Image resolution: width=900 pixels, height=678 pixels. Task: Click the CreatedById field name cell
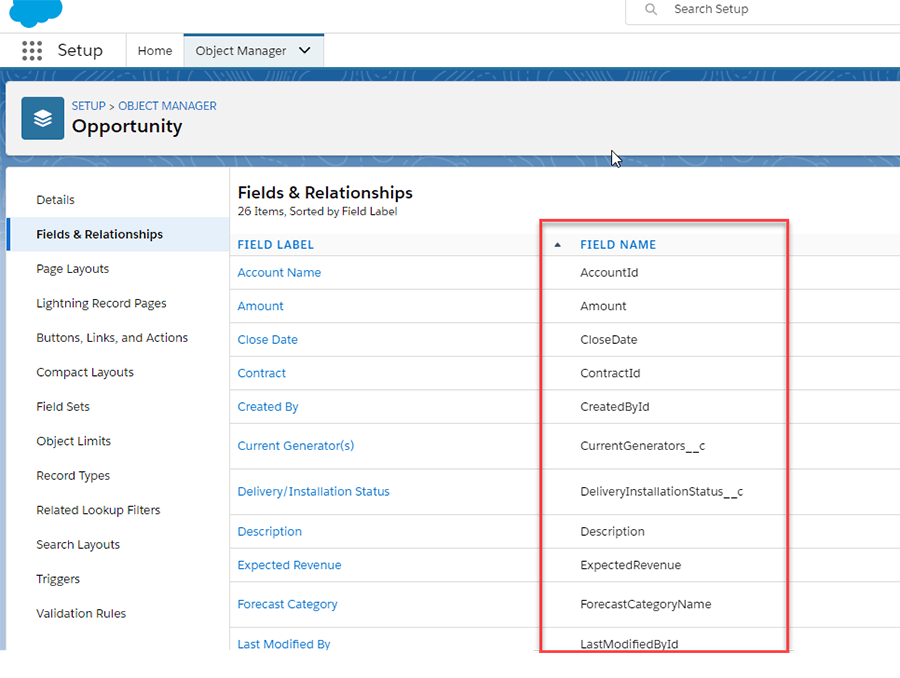pyautogui.click(x=615, y=406)
